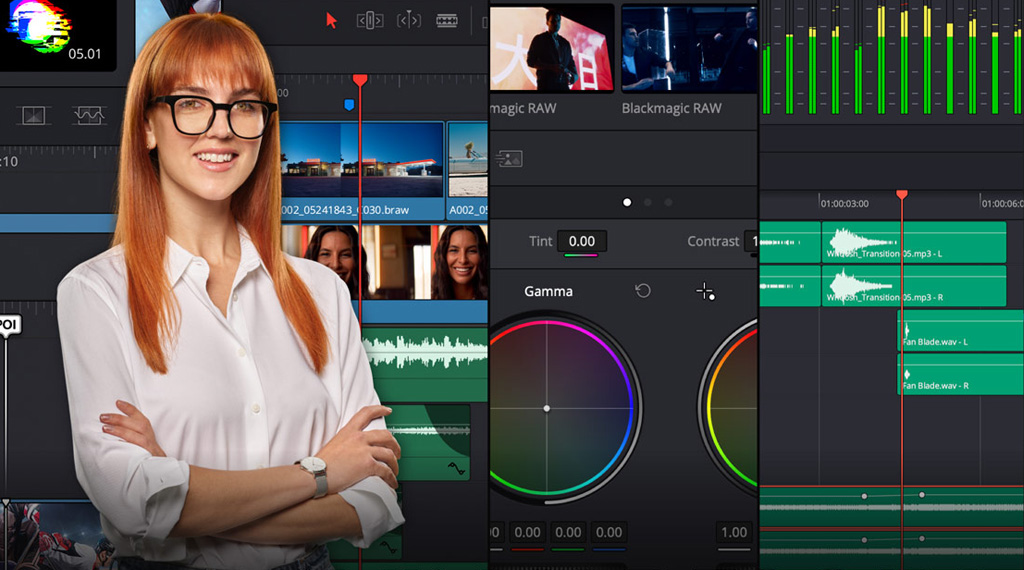The image size is (1024, 570).
Task: Click the gallery still image icon below Blackmagic RAW
Action: click(509, 159)
